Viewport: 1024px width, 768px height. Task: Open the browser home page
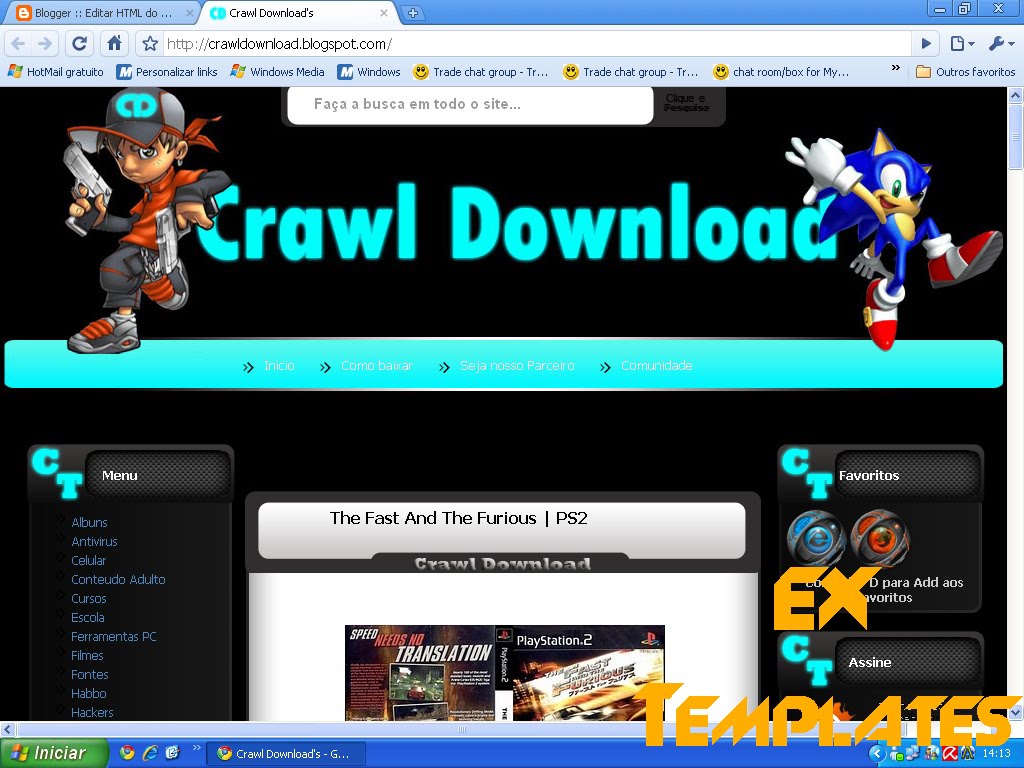click(x=114, y=44)
